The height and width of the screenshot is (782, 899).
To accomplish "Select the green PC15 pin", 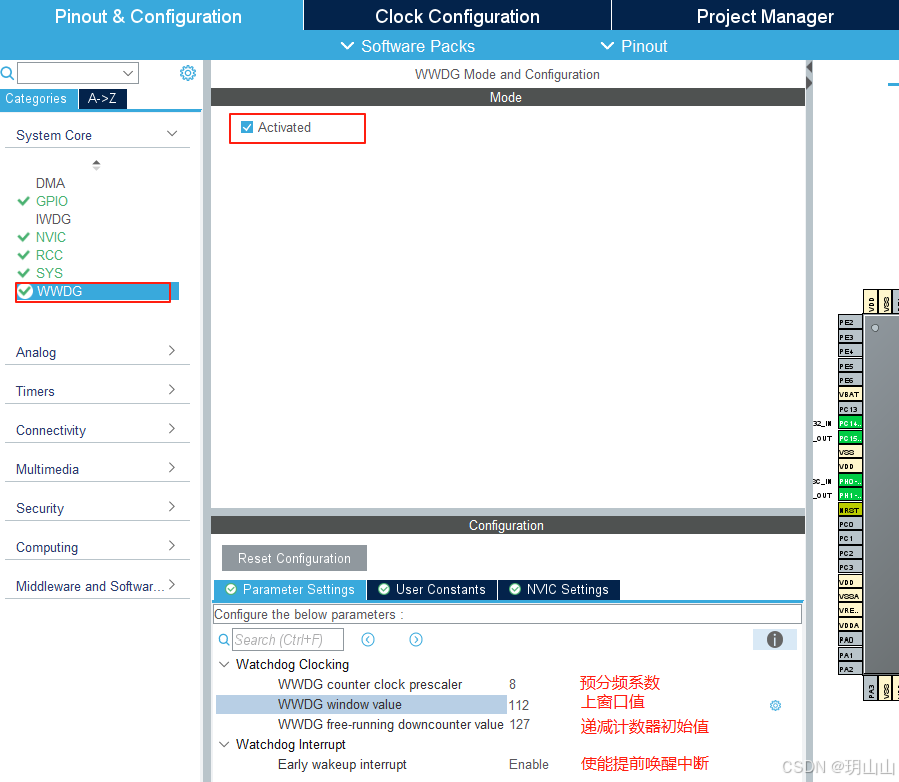I will 850,438.
